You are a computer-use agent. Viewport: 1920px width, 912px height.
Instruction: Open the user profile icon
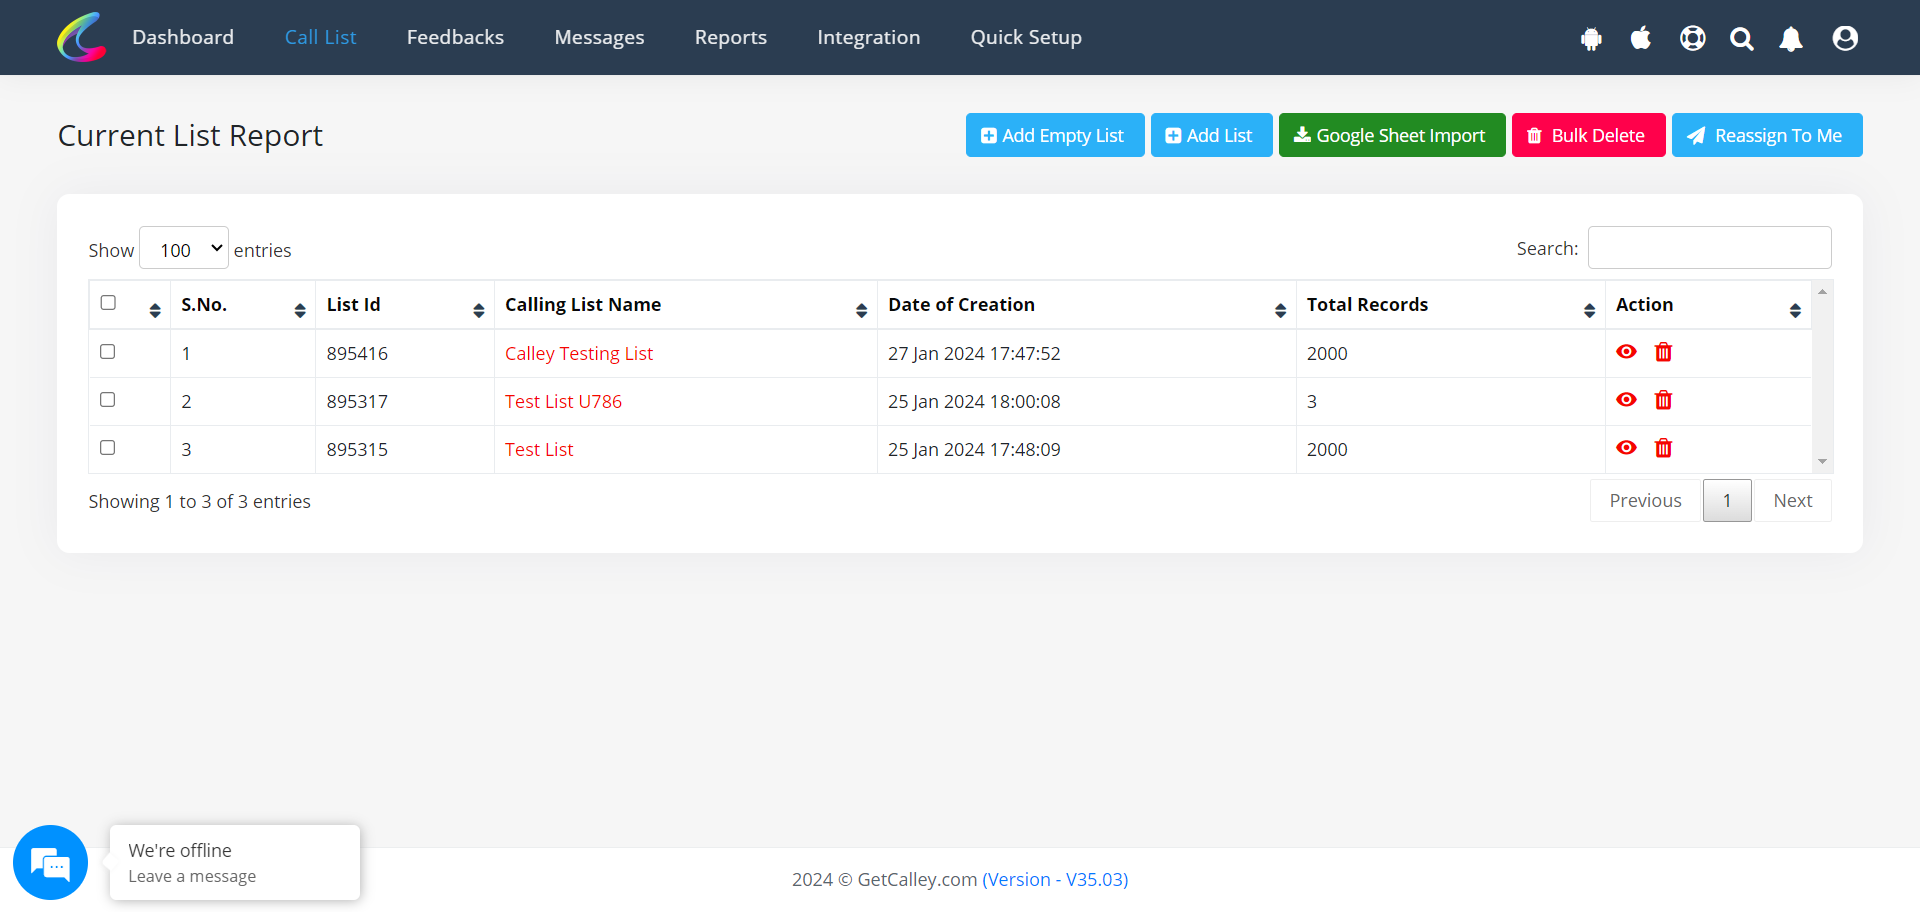[1845, 38]
